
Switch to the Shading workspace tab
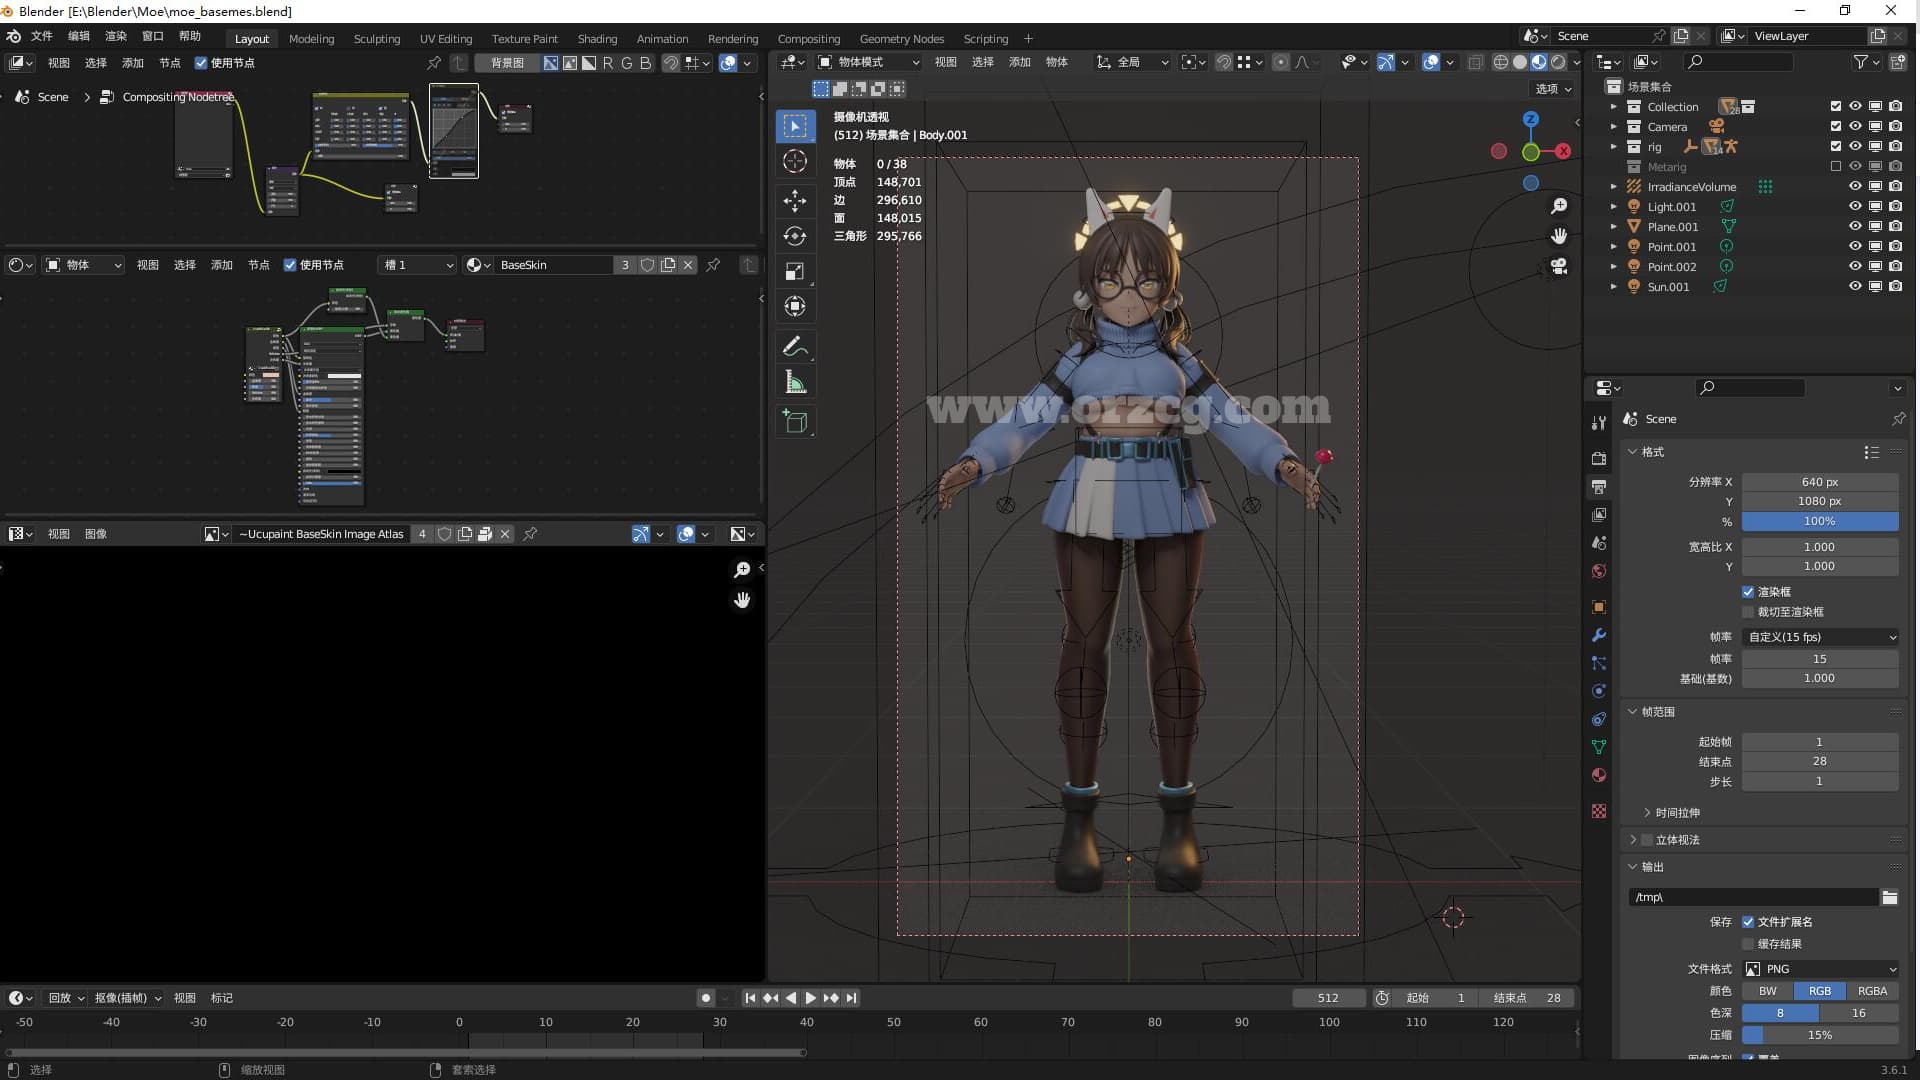597,39
